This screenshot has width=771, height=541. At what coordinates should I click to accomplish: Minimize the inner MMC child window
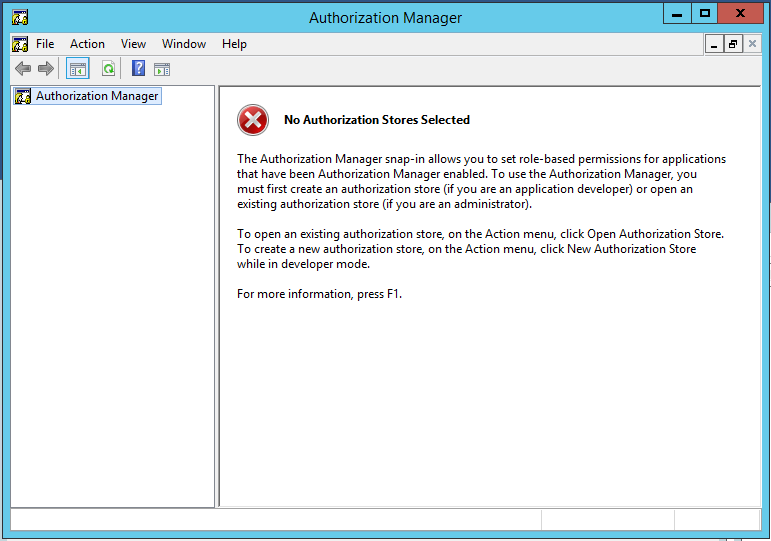[x=714, y=44]
